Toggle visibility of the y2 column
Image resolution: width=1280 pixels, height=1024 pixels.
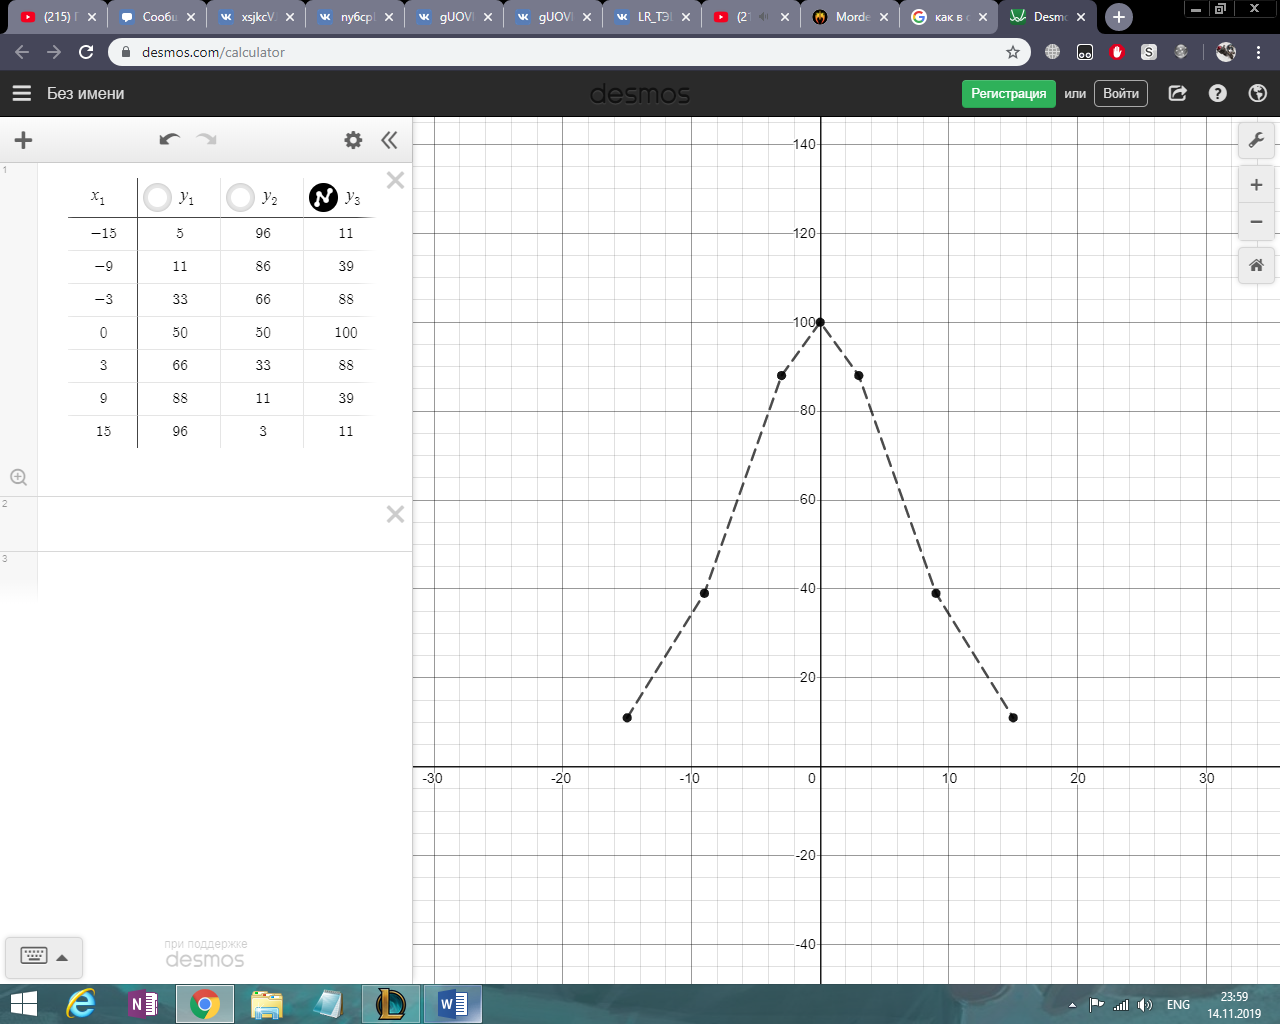pyautogui.click(x=240, y=197)
